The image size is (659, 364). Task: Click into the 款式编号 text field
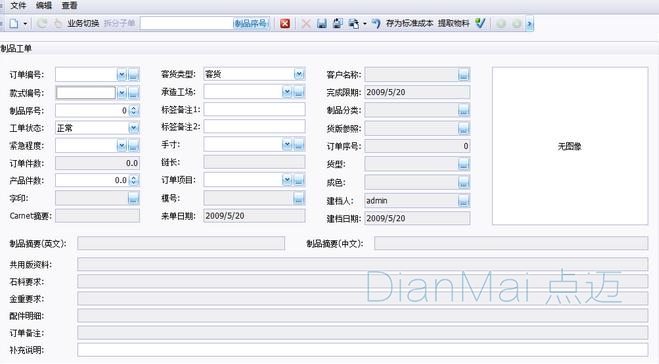tap(86, 93)
